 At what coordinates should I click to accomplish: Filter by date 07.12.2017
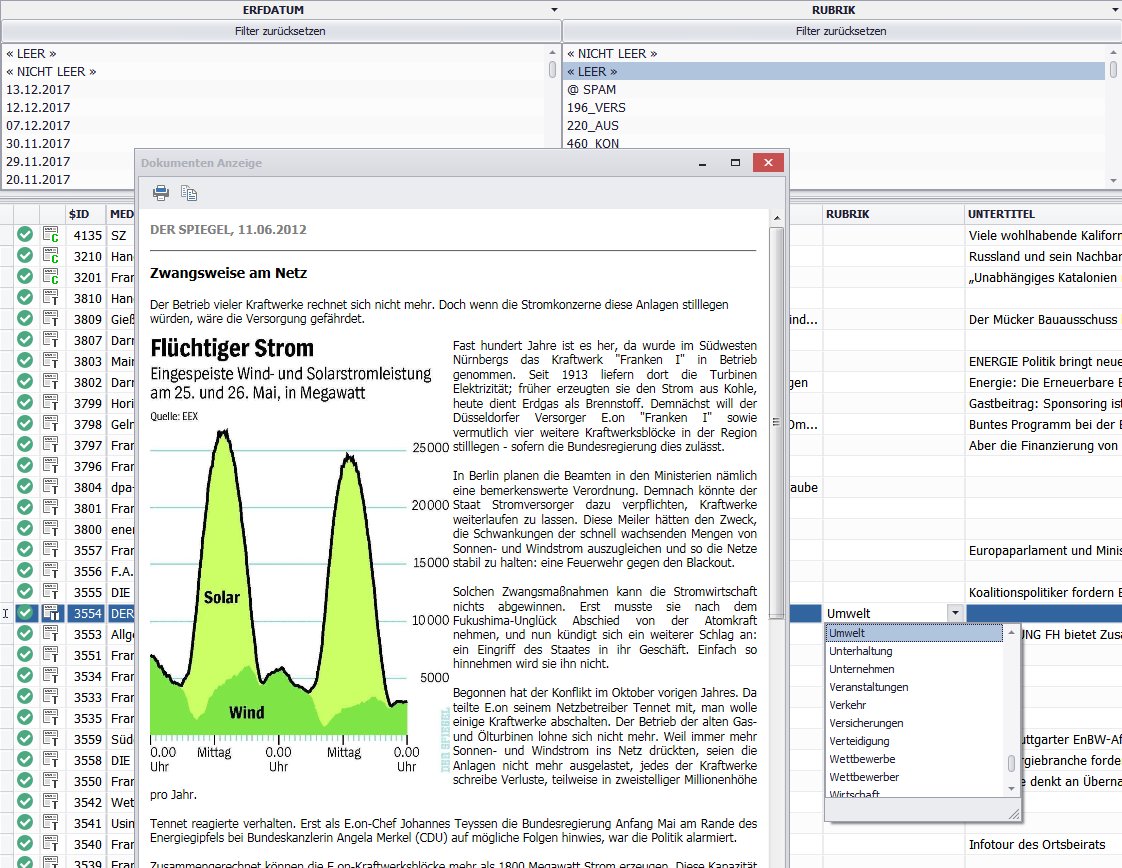point(274,125)
